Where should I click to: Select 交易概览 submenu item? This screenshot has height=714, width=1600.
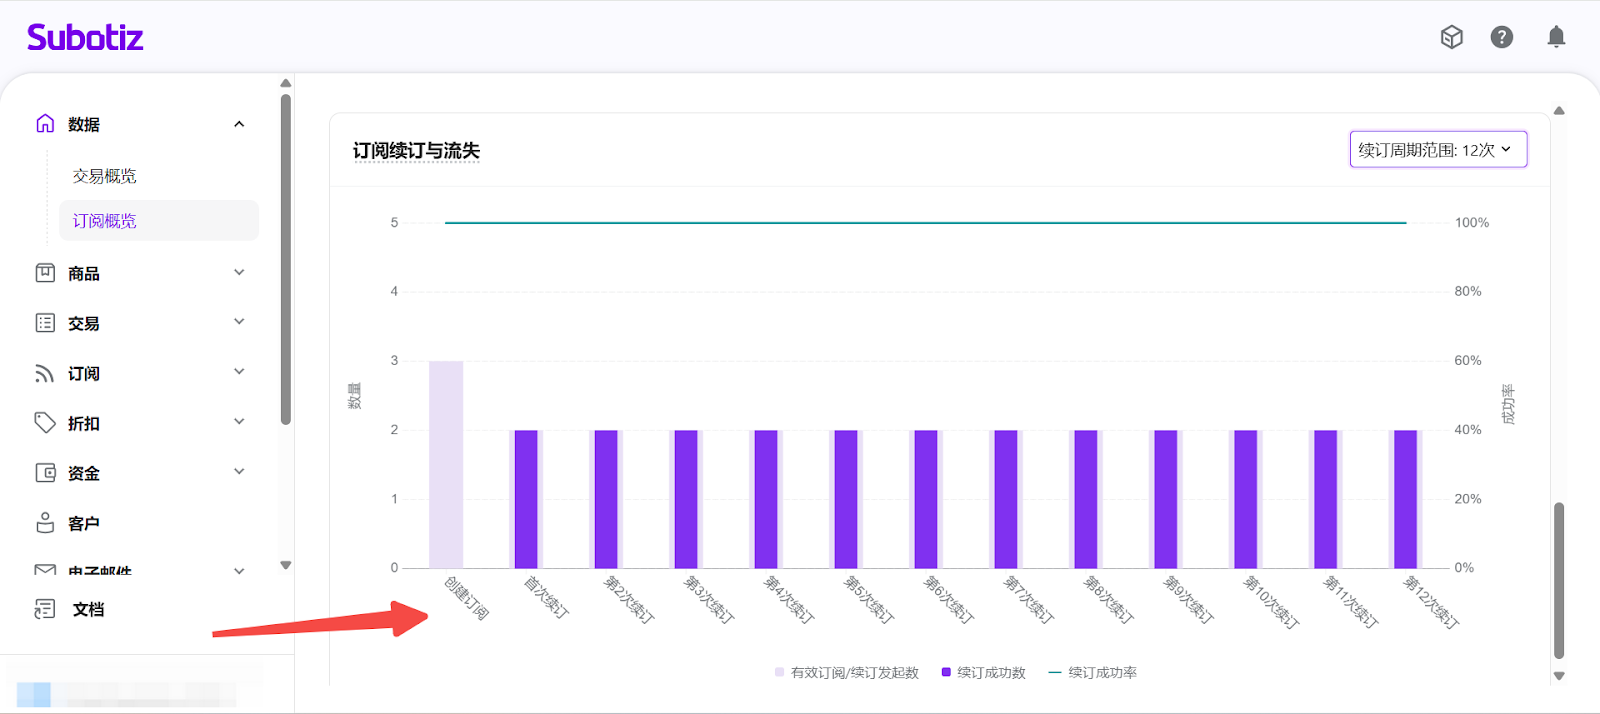pos(104,176)
